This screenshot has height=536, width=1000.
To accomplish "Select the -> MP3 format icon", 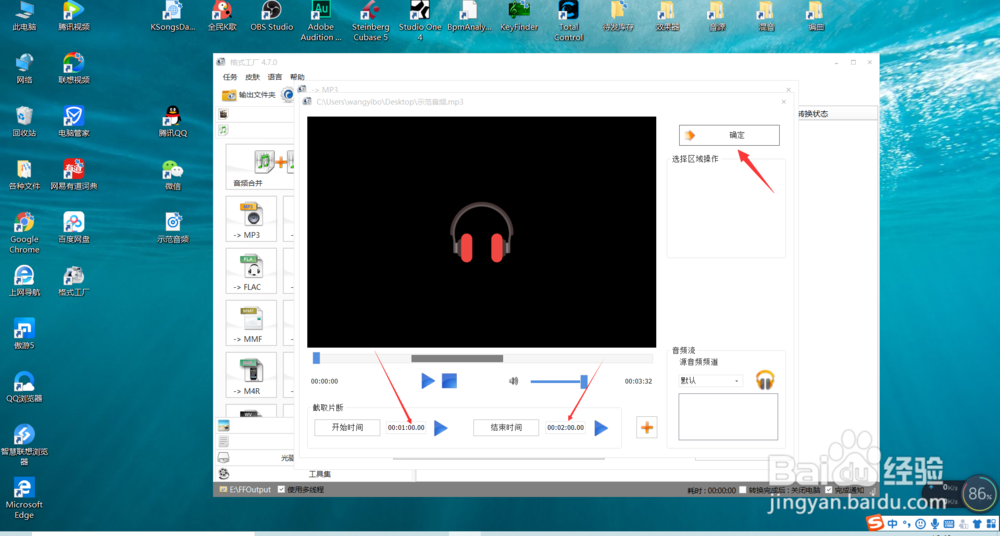I will (x=251, y=219).
